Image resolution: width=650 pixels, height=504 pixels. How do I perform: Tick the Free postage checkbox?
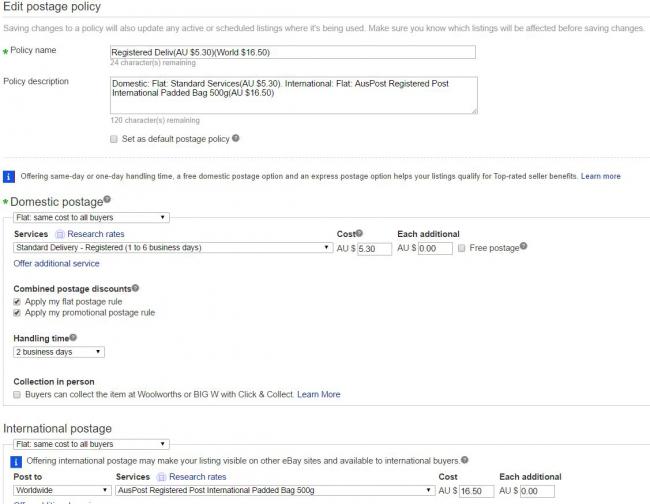(461, 248)
